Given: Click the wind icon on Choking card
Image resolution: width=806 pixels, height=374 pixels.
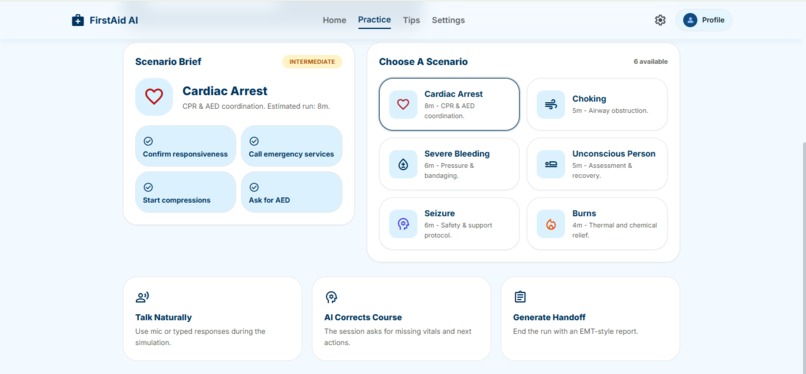Looking at the screenshot, I should coord(551,104).
